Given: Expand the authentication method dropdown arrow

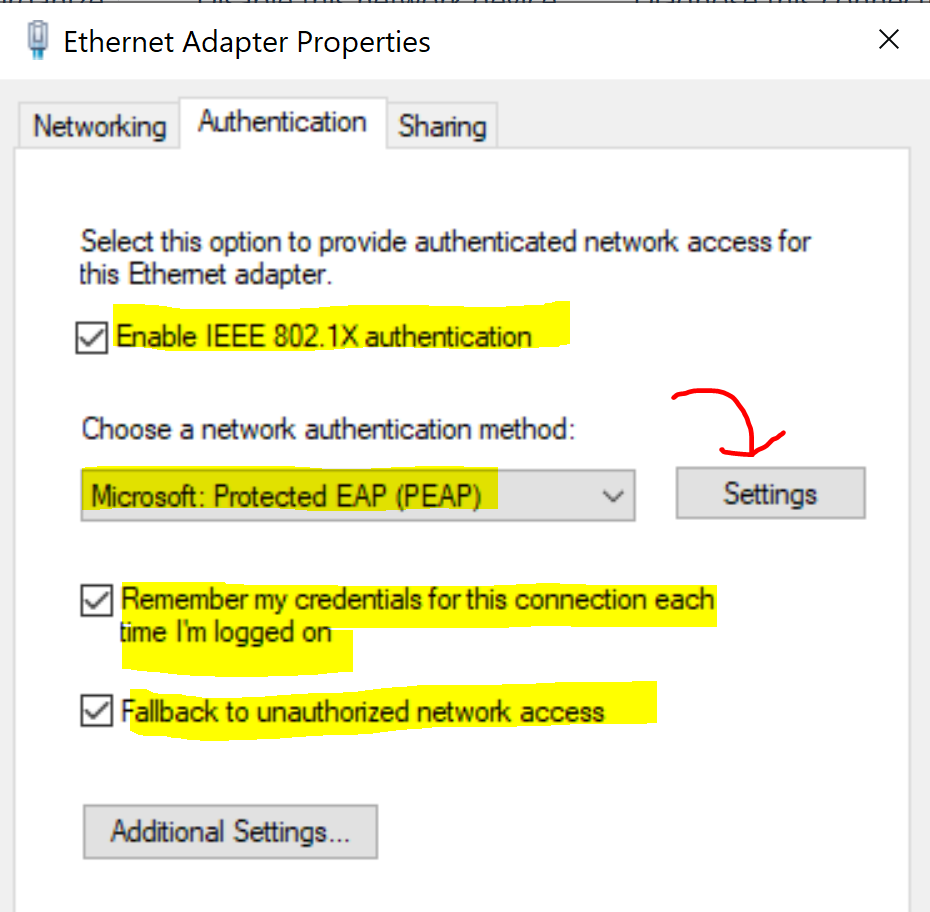Looking at the screenshot, I should (x=613, y=496).
